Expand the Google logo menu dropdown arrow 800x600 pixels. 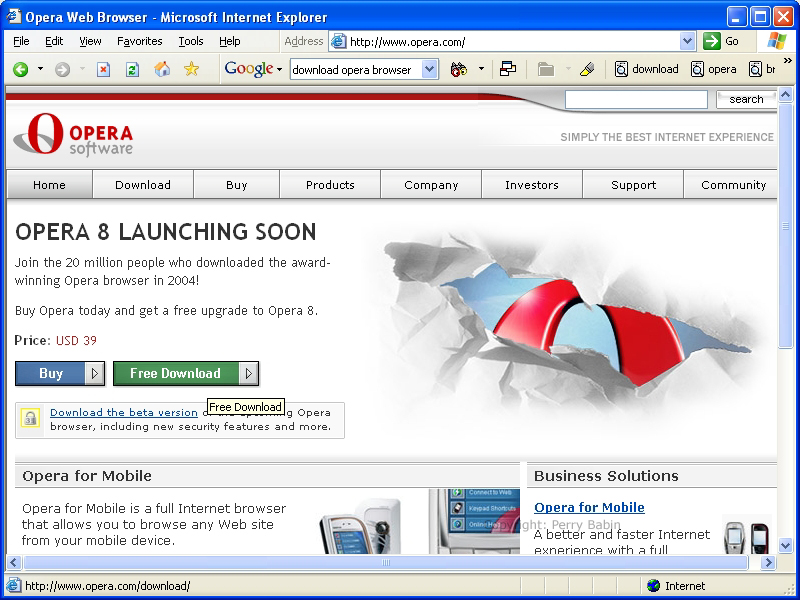click(280, 69)
